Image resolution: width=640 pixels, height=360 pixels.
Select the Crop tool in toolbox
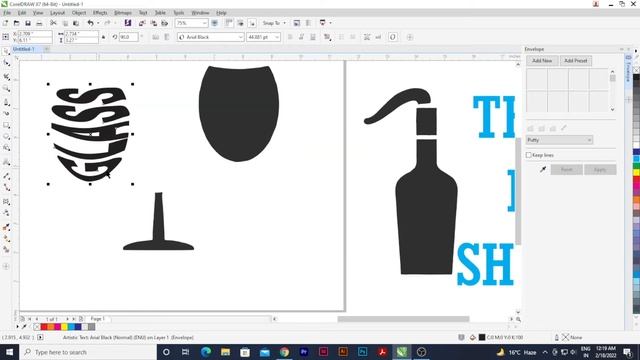coord(6,76)
